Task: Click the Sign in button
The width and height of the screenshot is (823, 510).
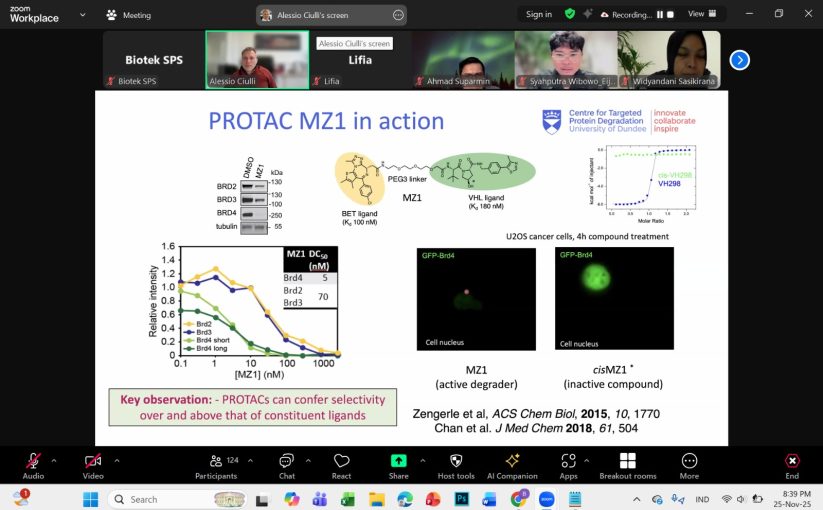Action: (x=539, y=14)
